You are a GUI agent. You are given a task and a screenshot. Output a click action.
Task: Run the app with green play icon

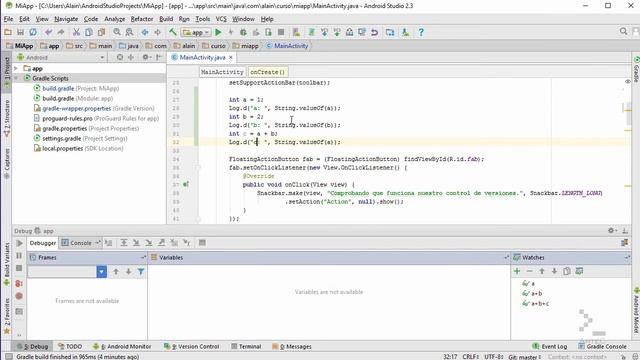pos(218,32)
